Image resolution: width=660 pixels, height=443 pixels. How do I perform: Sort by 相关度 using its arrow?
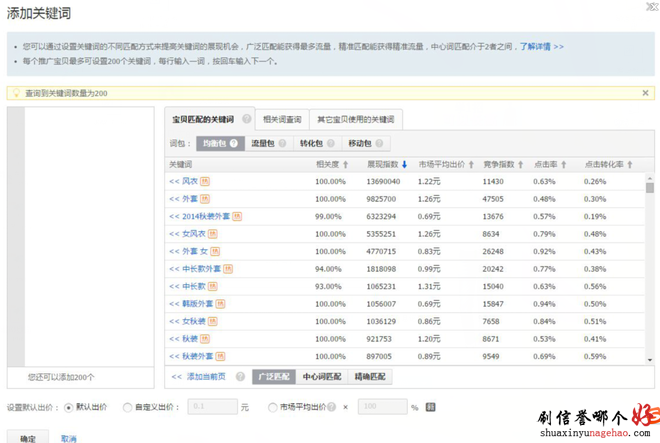tap(346, 165)
